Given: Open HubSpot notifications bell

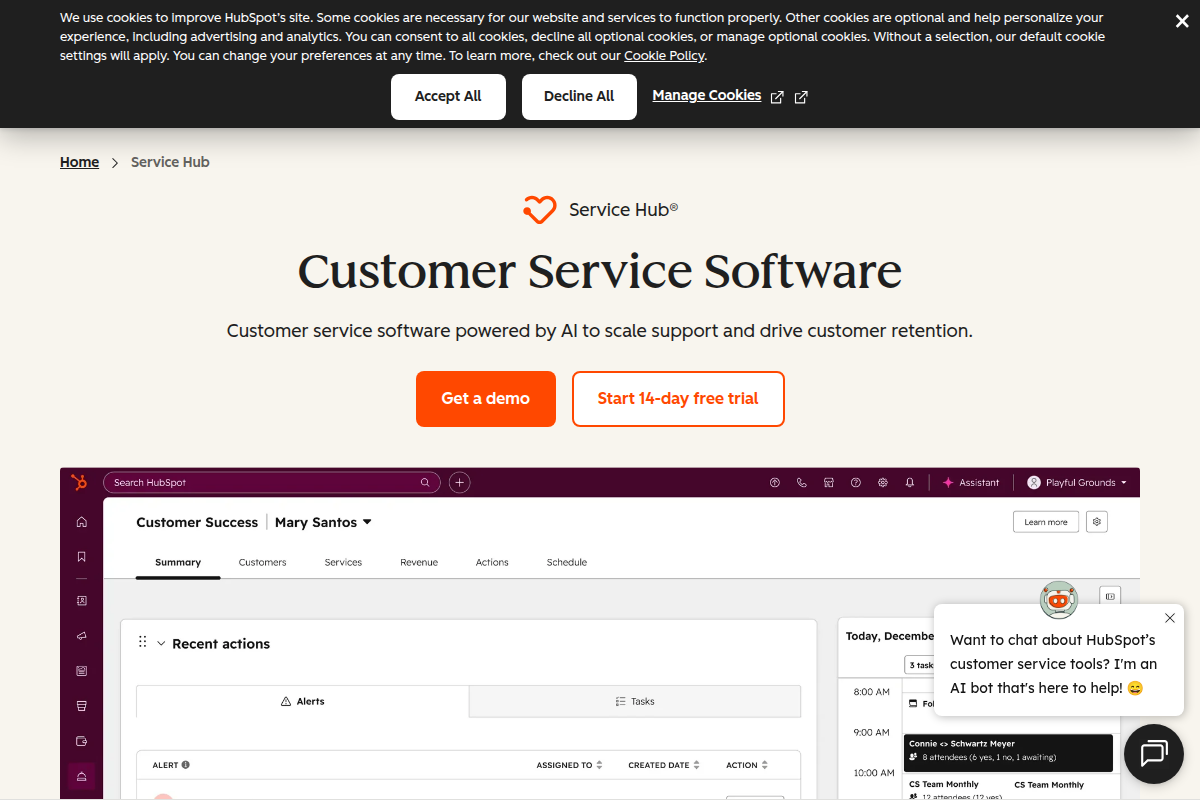Looking at the screenshot, I should (x=909, y=482).
